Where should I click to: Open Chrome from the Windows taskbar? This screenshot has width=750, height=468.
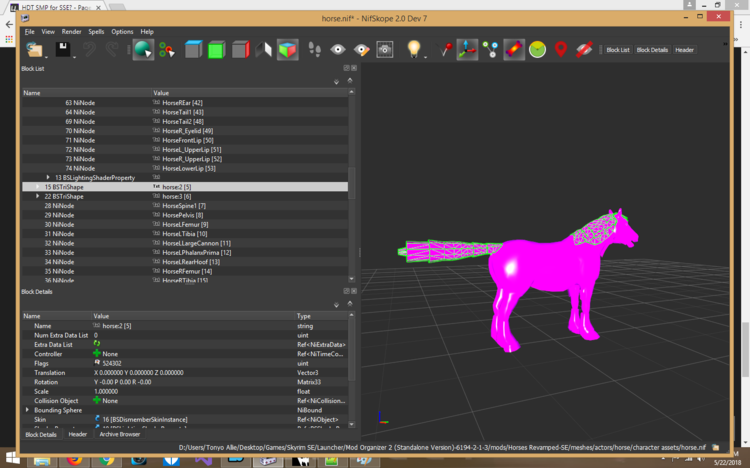[x=107, y=460]
